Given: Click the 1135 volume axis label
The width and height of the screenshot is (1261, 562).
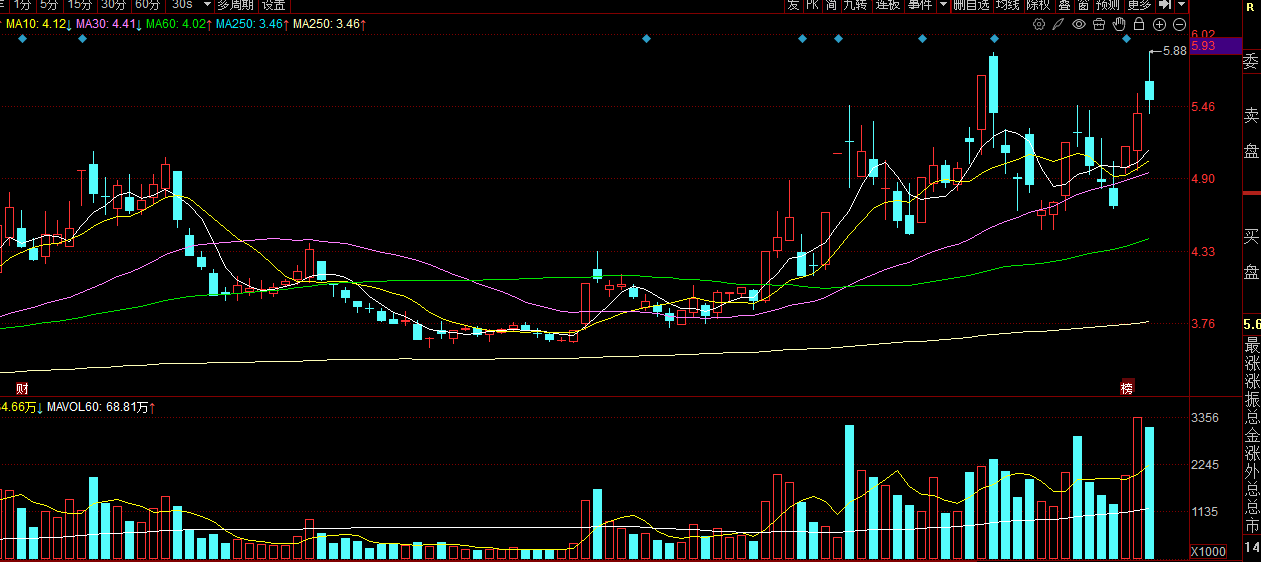Looking at the screenshot, I should tap(1205, 512).
